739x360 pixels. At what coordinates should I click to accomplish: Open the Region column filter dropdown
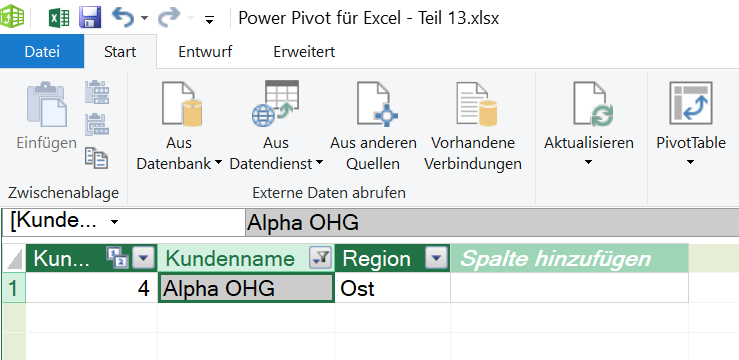coord(436,258)
